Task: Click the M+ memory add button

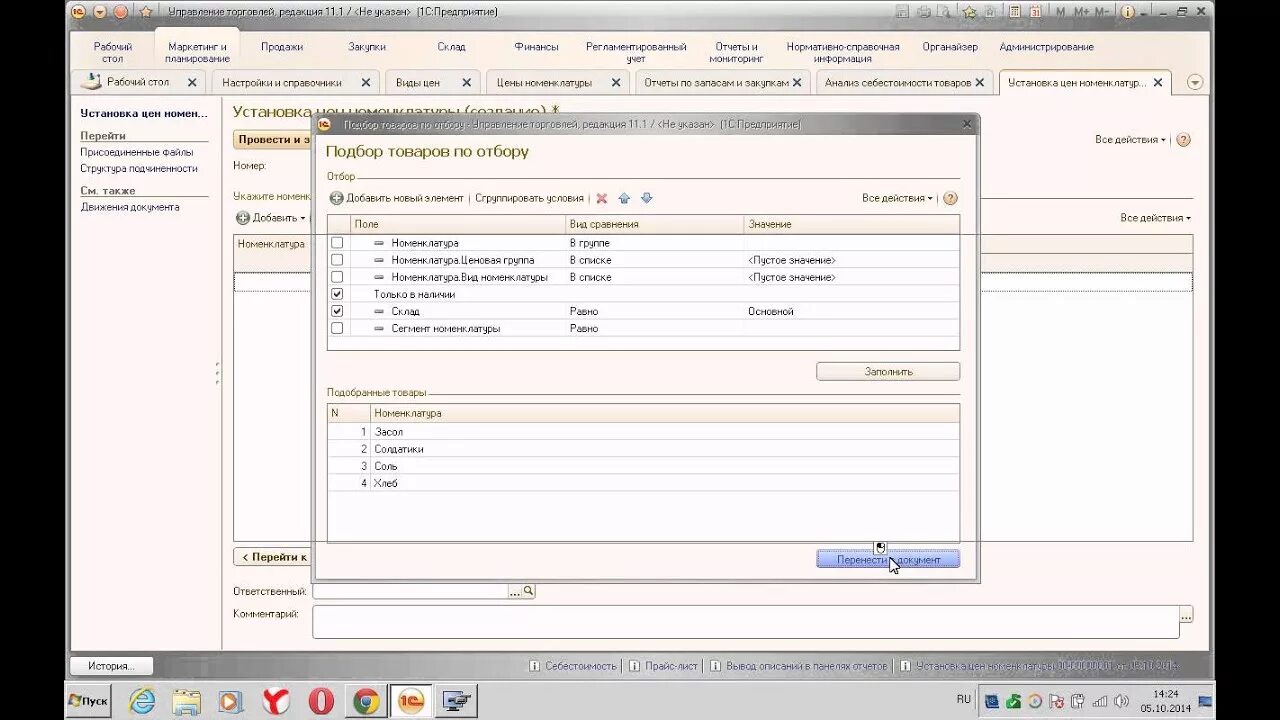Action: tap(1080, 12)
